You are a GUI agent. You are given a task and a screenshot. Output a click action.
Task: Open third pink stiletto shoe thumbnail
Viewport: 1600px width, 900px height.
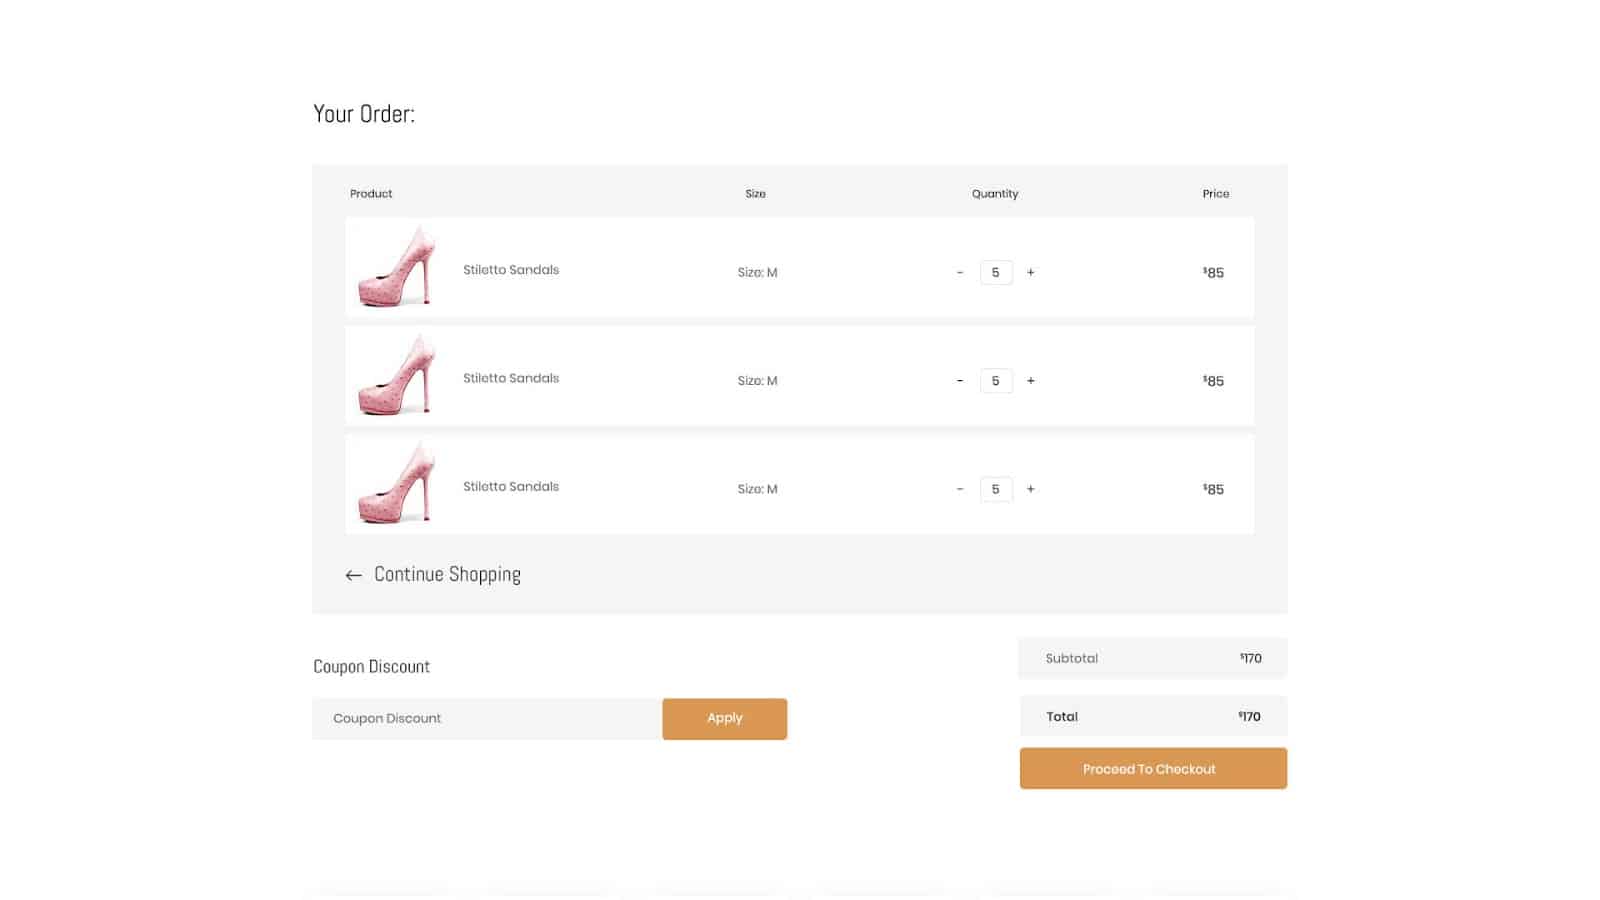[x=397, y=482]
